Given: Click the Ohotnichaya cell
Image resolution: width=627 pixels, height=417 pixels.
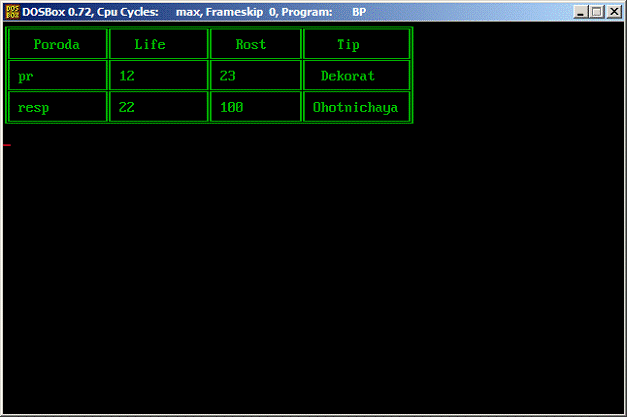Looking at the screenshot, I should point(356,106).
